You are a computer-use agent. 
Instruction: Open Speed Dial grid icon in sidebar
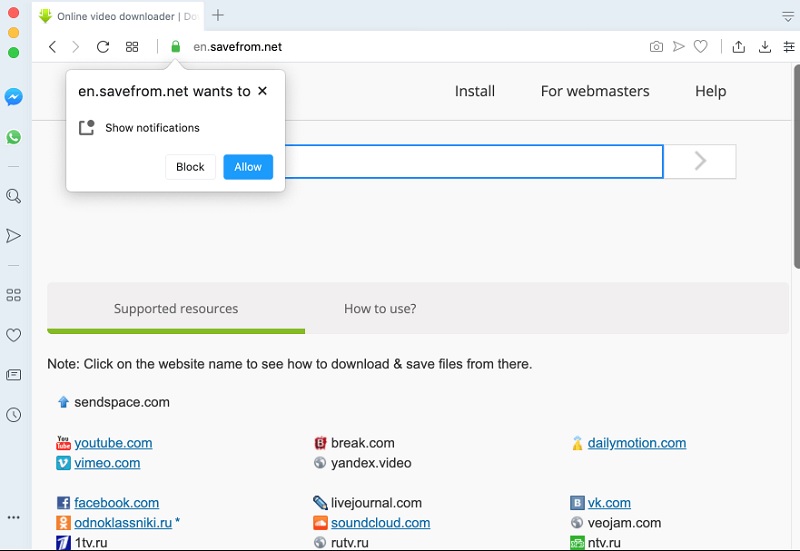pyautogui.click(x=14, y=295)
